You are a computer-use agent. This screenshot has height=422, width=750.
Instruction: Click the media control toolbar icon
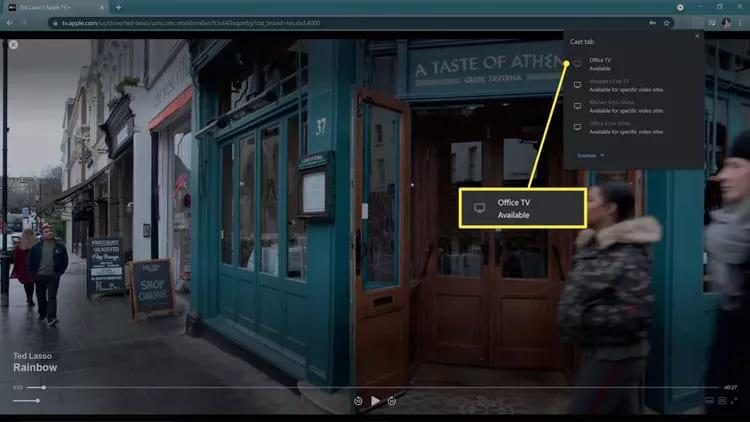(712, 23)
